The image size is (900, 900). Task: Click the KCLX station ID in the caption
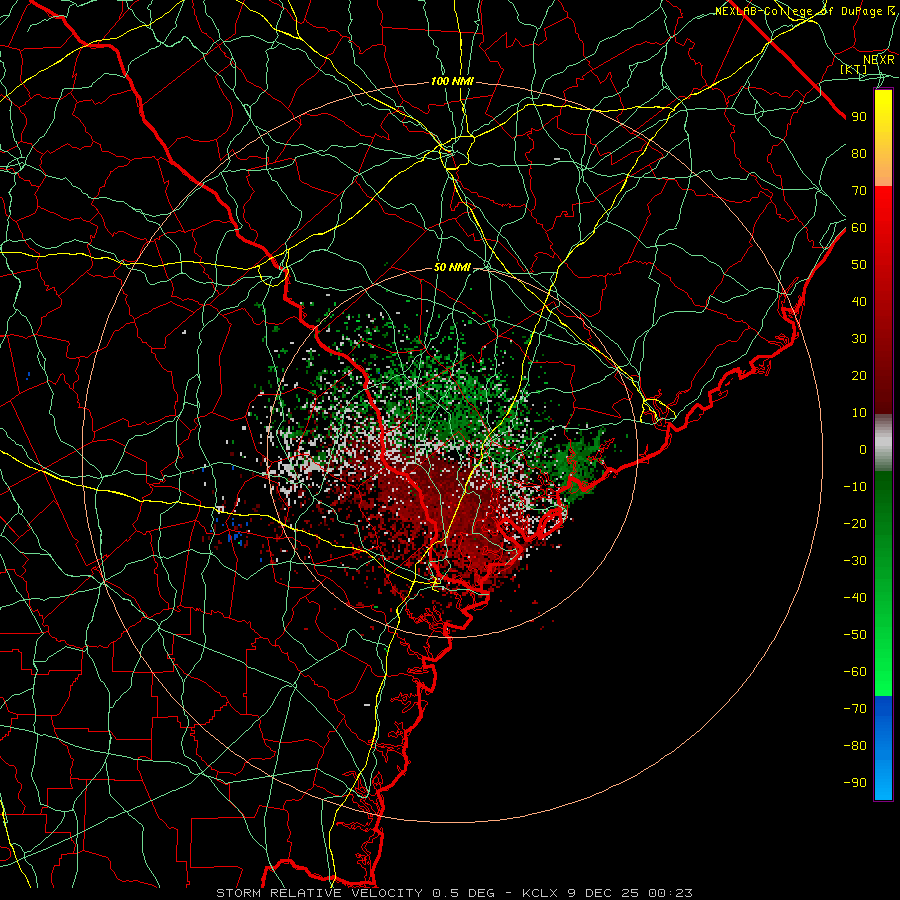coord(541,893)
